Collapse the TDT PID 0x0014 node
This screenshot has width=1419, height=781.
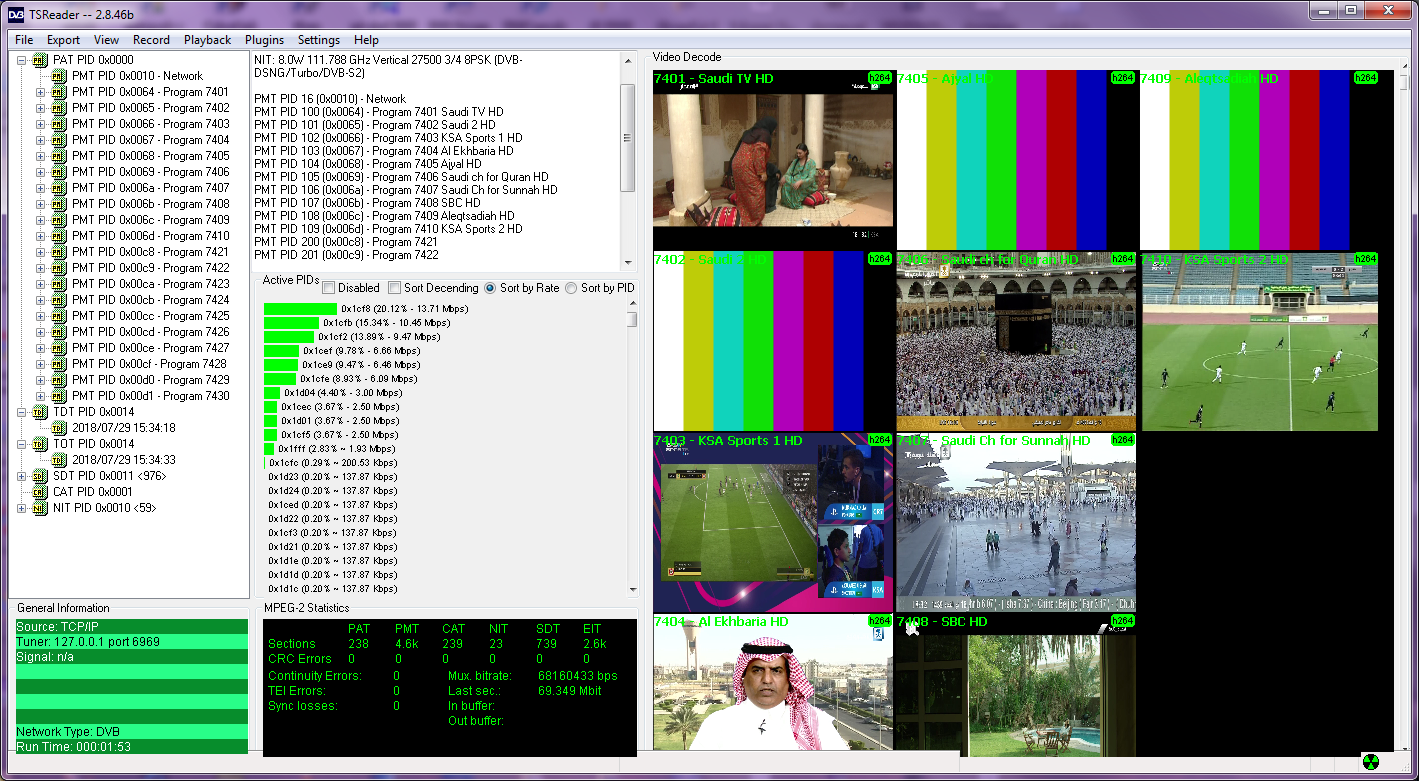click(x=22, y=412)
